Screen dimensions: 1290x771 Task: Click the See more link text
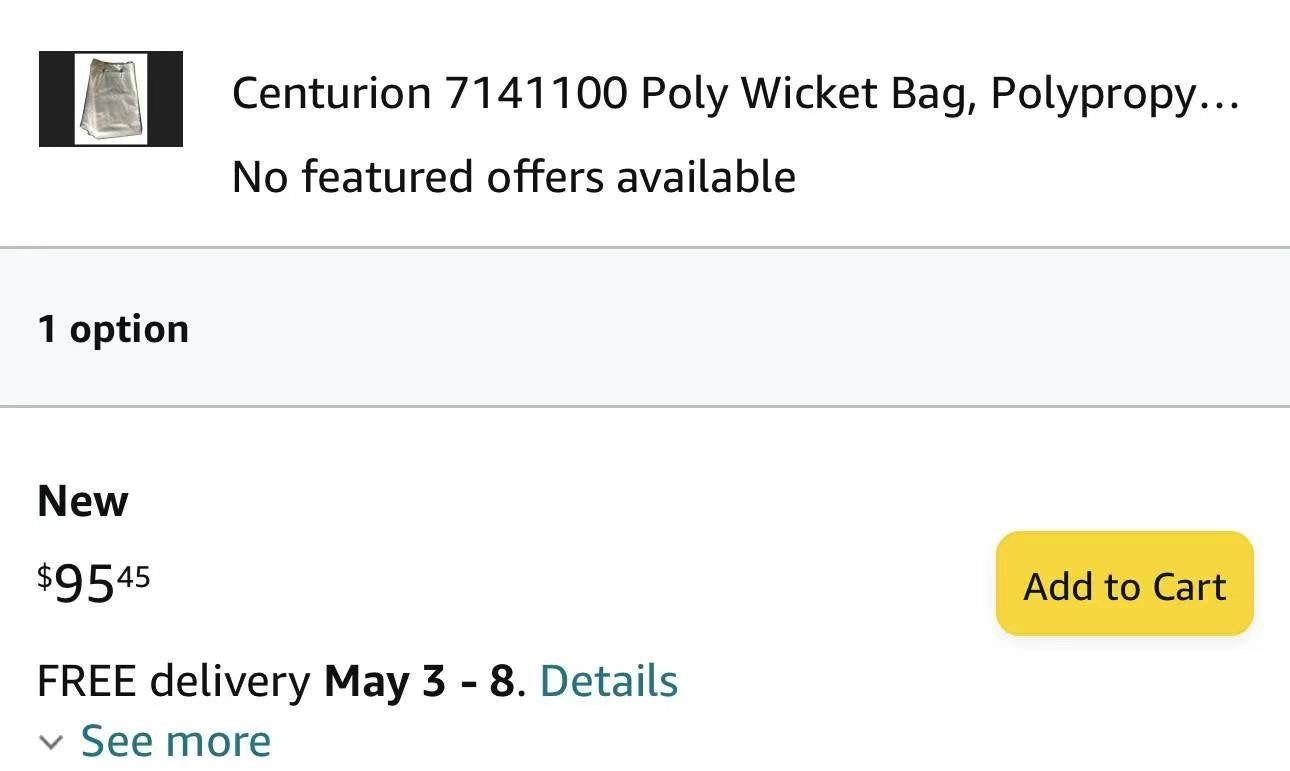click(175, 742)
